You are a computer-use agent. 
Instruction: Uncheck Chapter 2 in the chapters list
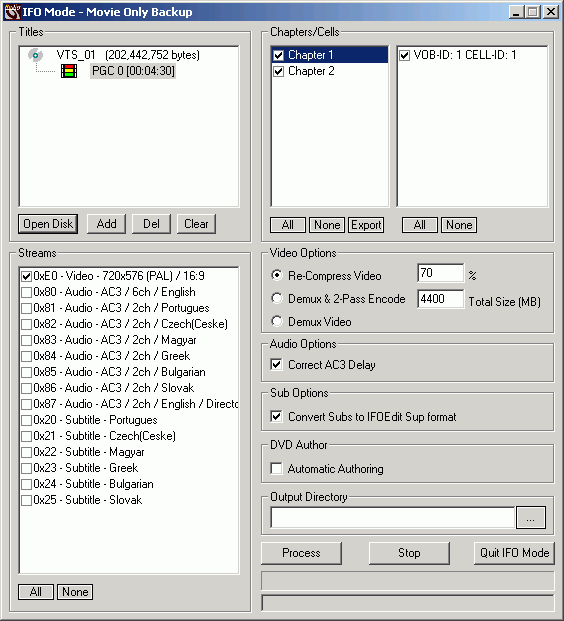pos(279,71)
